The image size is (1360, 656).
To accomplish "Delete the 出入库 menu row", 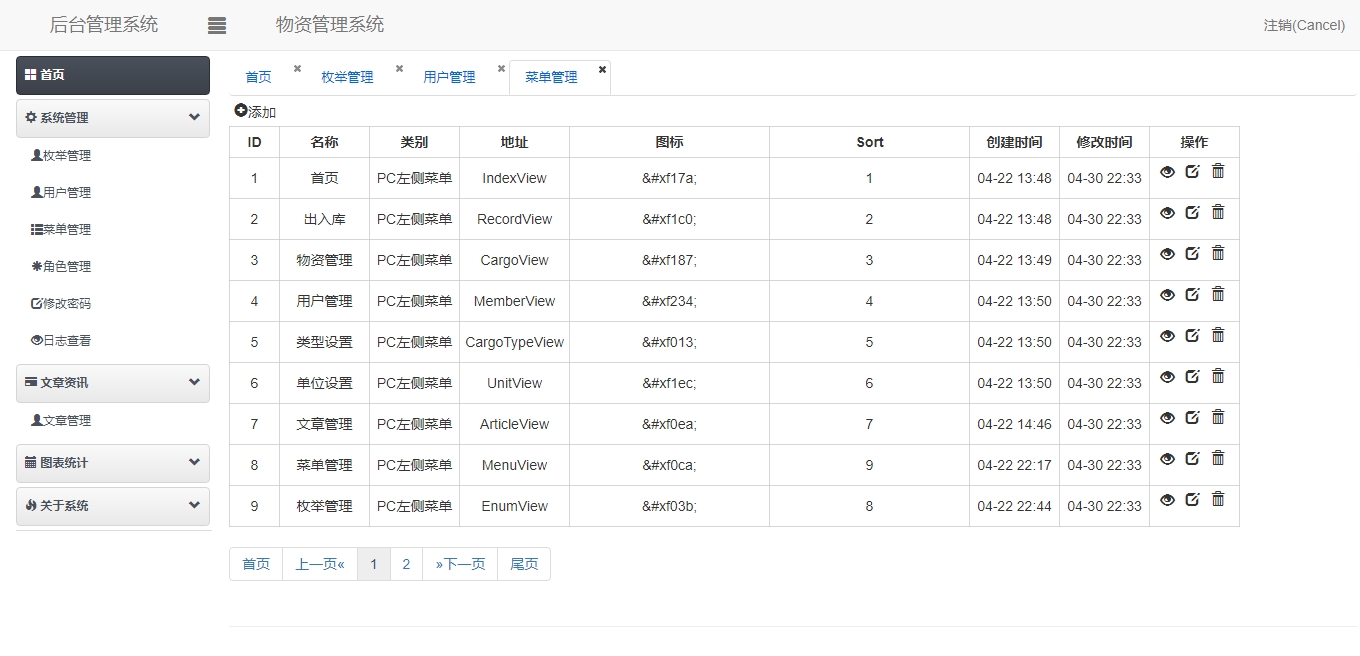I will 1218,212.
